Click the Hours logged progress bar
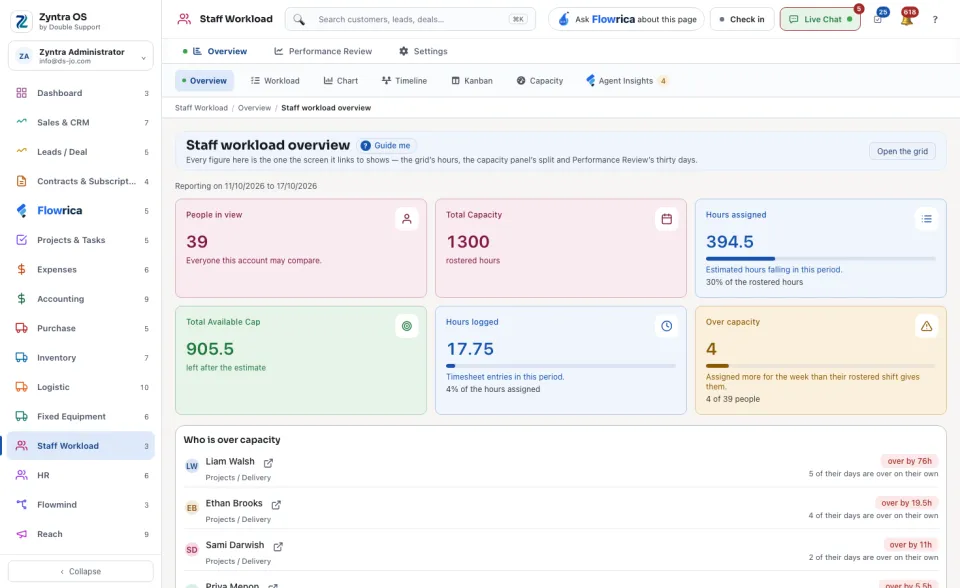This screenshot has width=960, height=588. [561, 366]
